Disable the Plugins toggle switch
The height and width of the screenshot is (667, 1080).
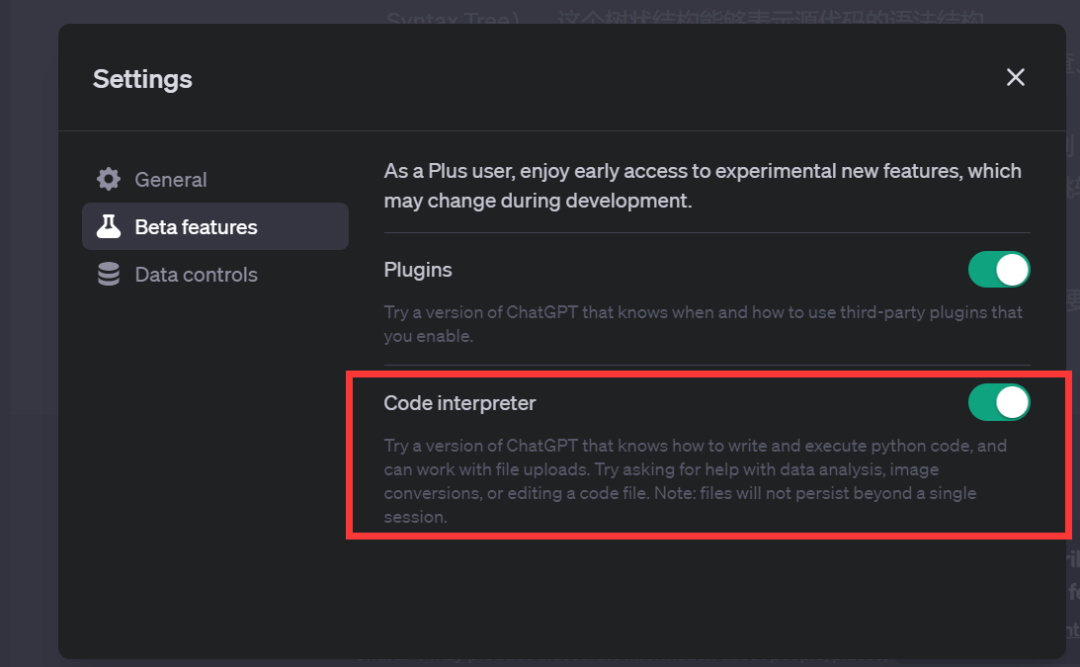pyautogui.click(x=999, y=269)
